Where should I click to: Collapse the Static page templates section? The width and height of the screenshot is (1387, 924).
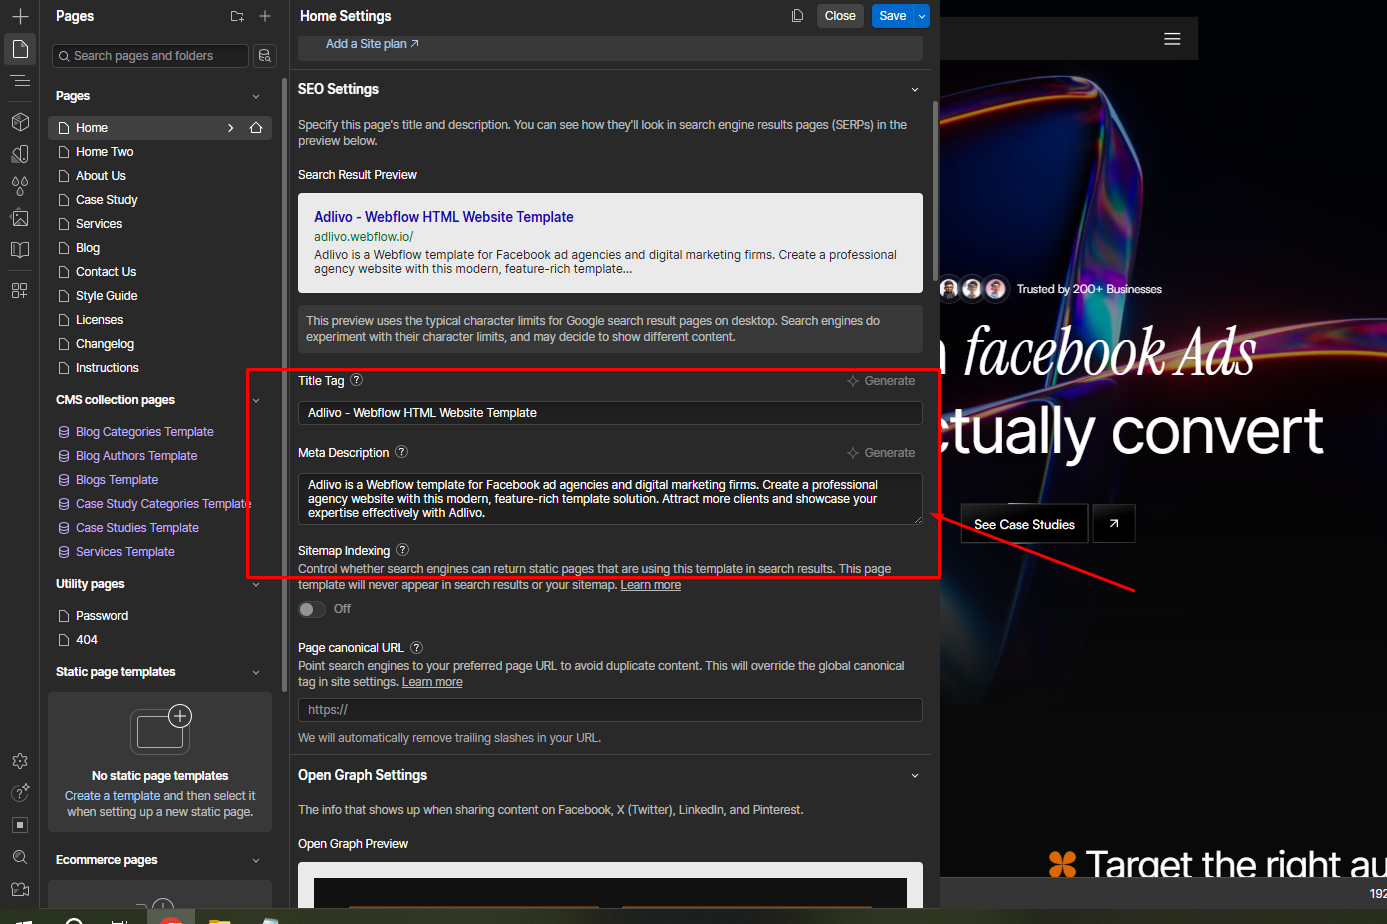click(256, 673)
